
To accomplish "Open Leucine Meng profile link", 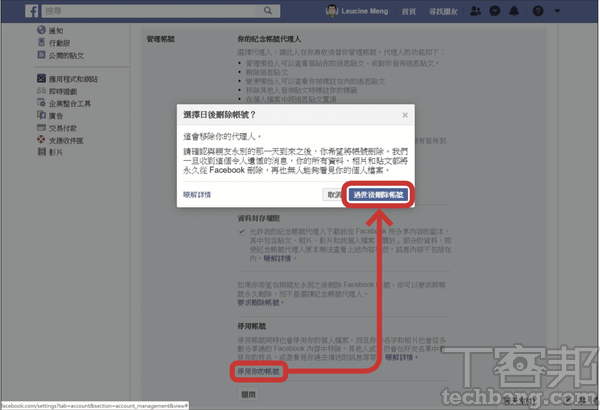I will click(364, 11).
